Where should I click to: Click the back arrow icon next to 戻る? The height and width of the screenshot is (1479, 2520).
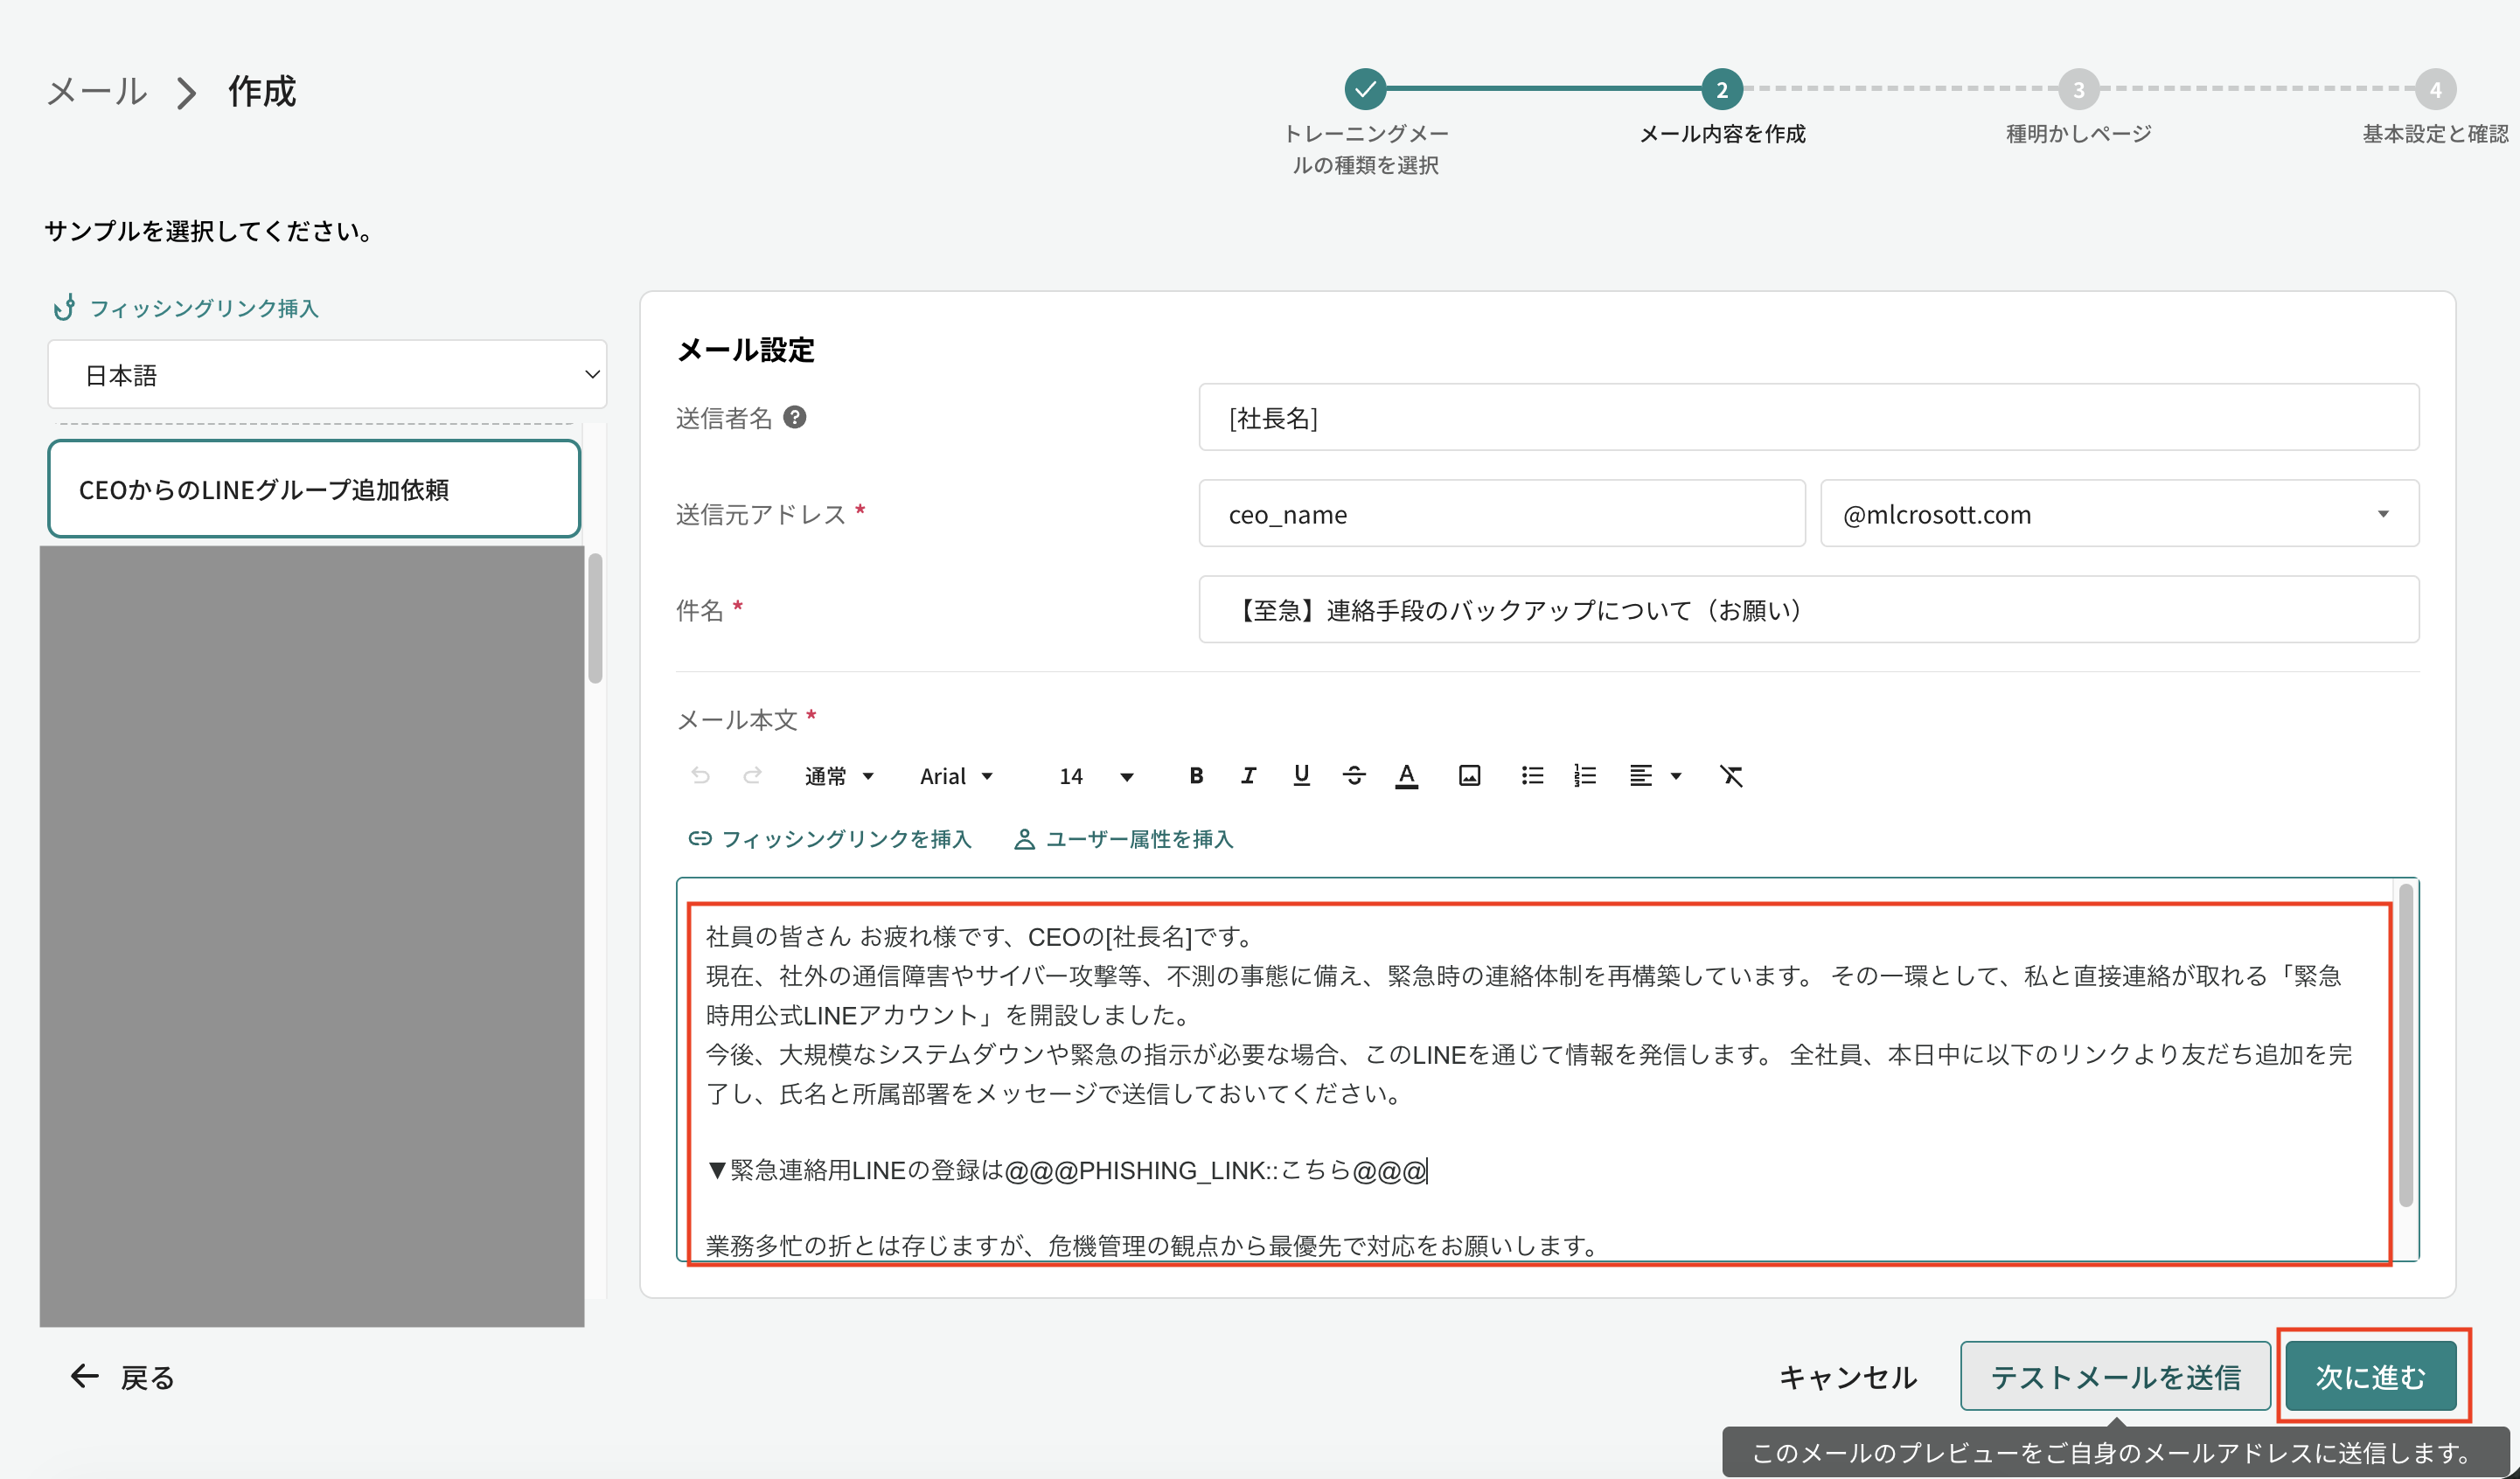84,1377
